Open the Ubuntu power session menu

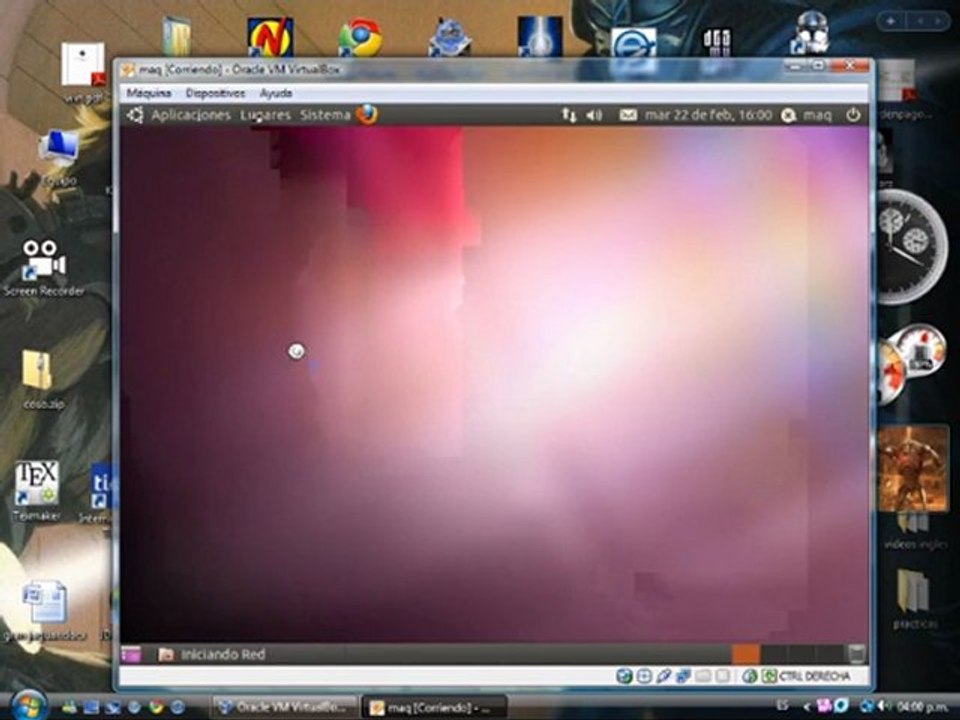(x=853, y=115)
